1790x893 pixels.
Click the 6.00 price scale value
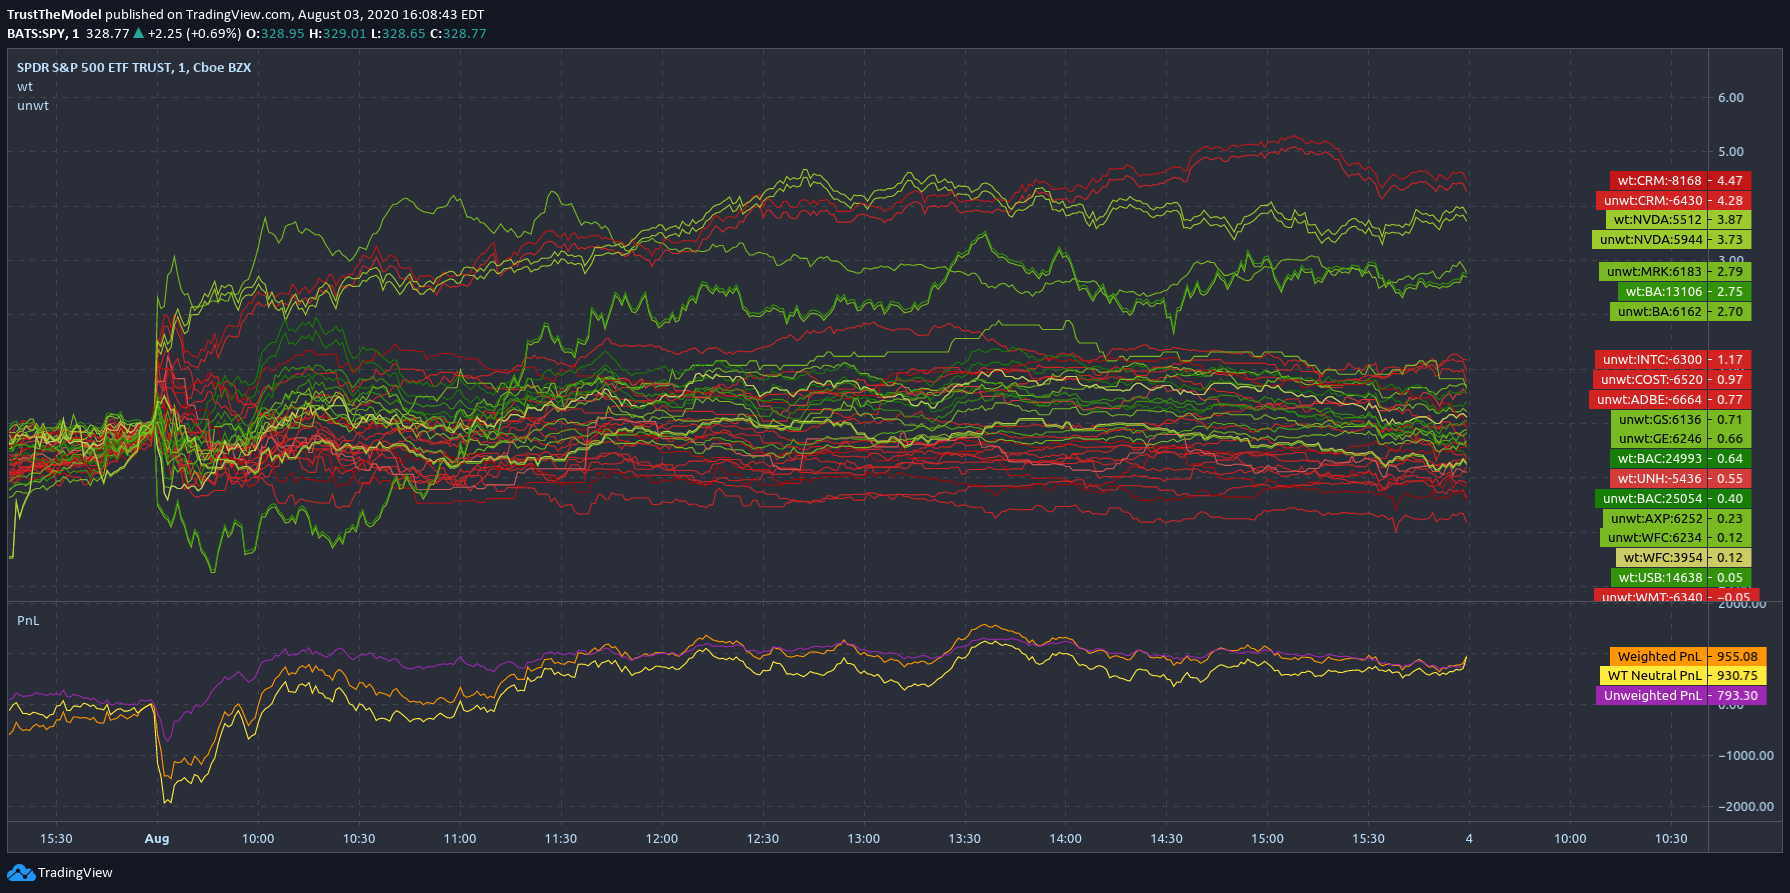coord(1731,98)
